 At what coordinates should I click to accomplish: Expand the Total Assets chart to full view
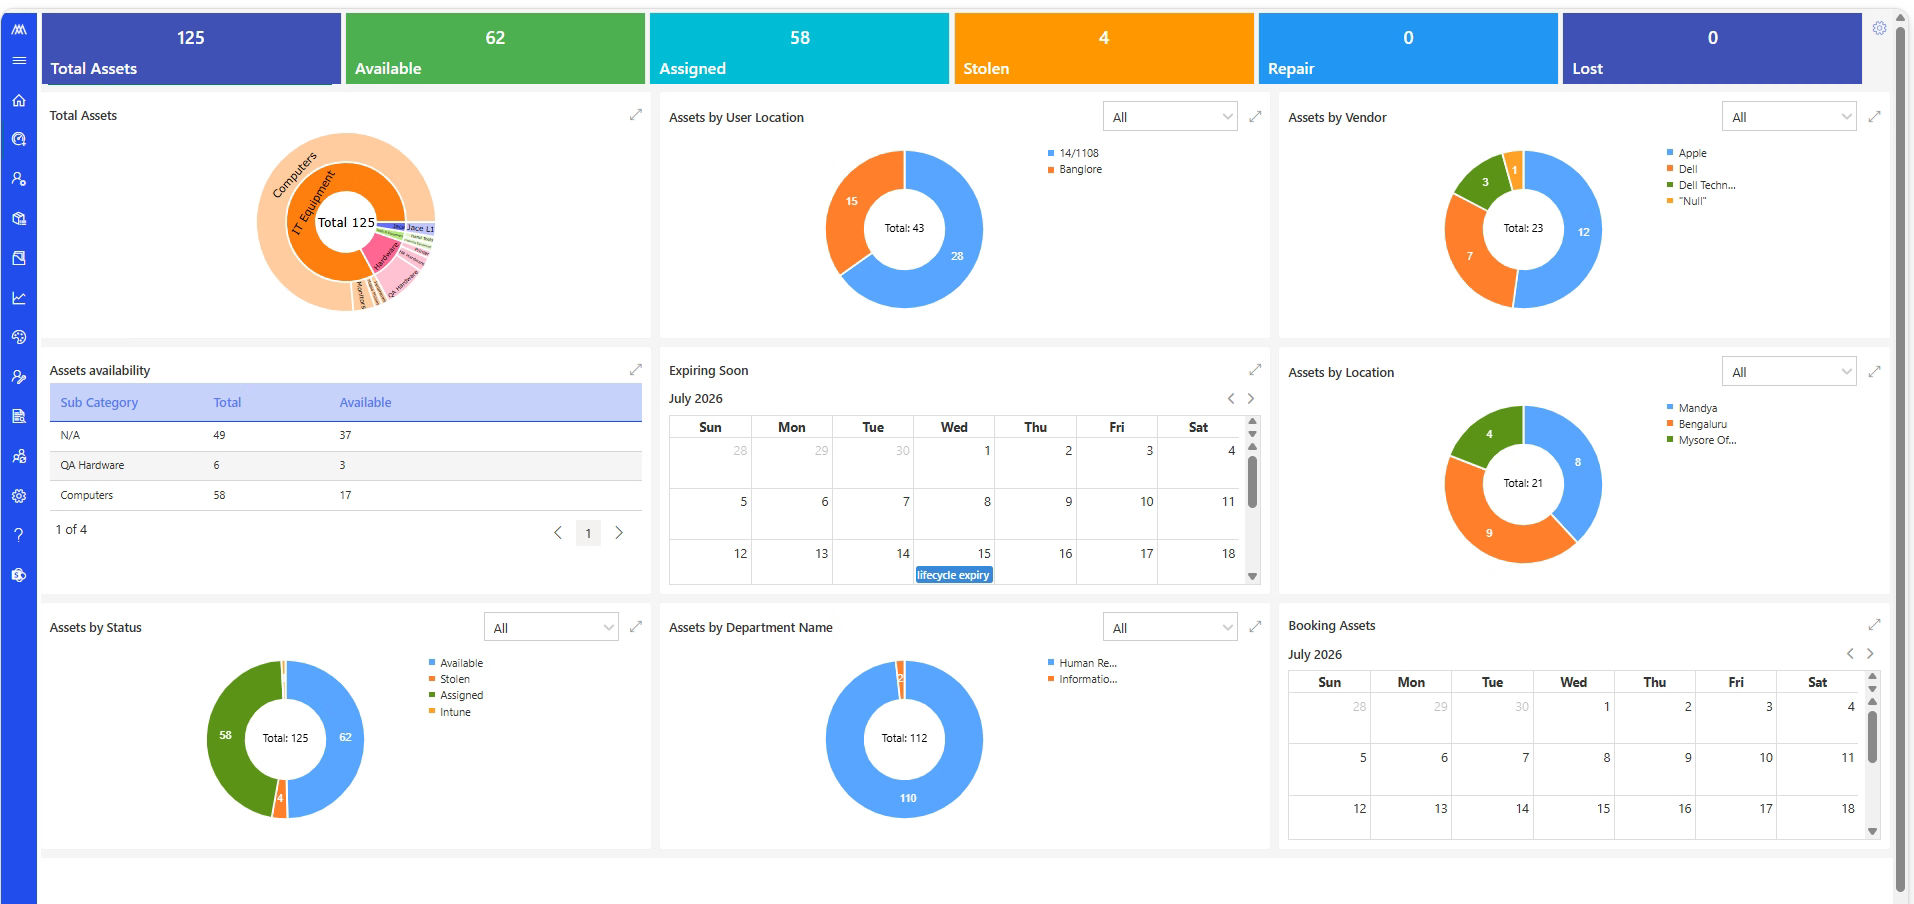coord(635,115)
